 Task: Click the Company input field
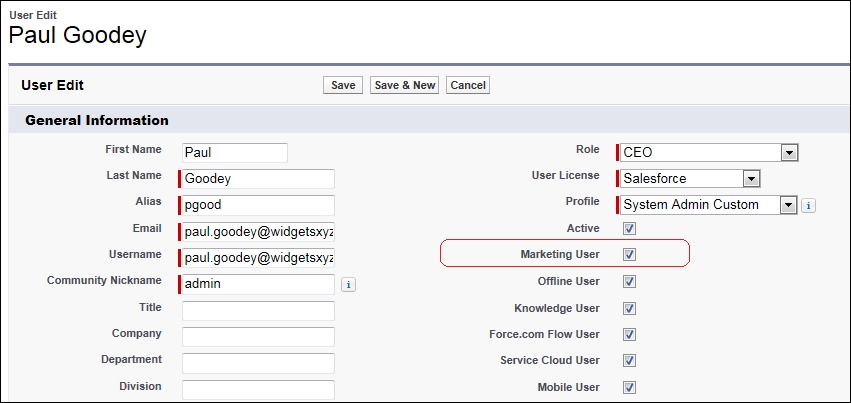pyautogui.click(x=258, y=337)
